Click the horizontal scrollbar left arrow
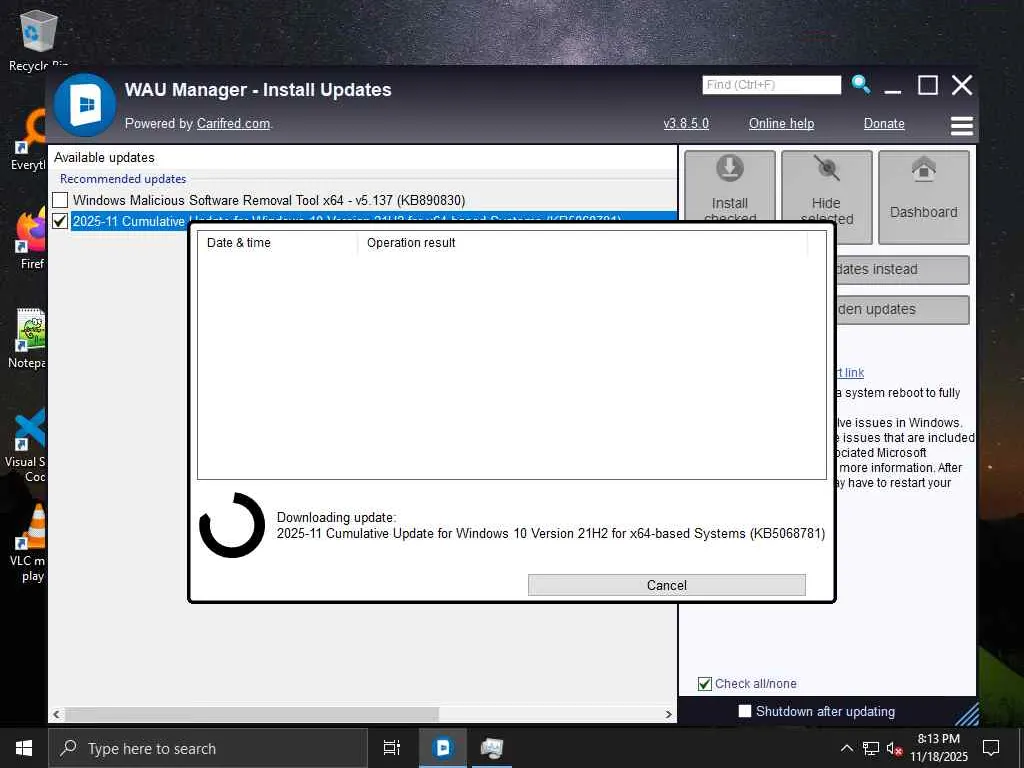This screenshot has height=768, width=1024. [x=57, y=714]
